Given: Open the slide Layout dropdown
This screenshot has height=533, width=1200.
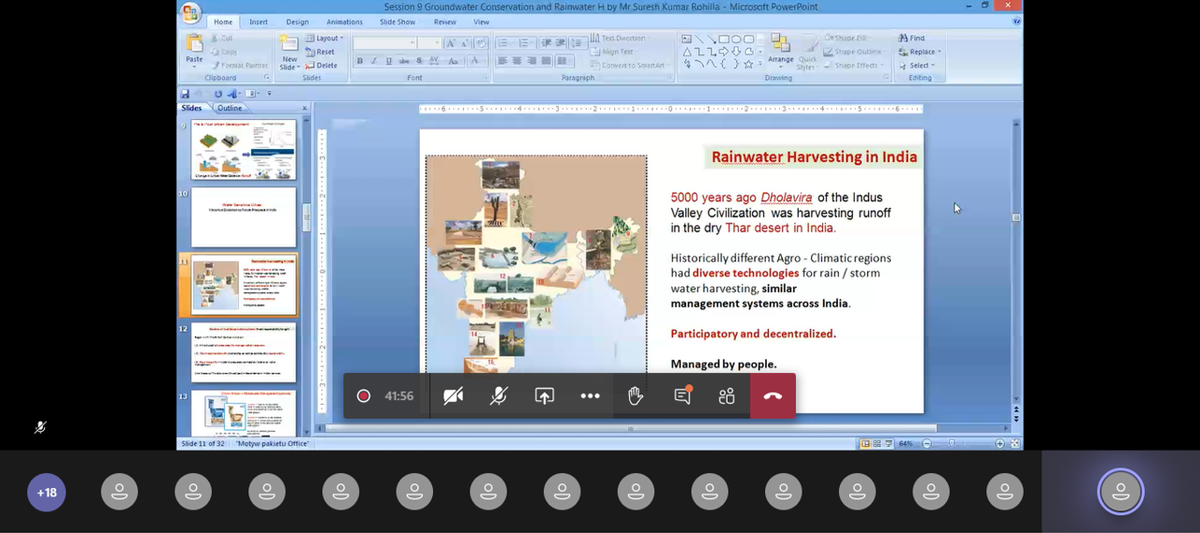Looking at the screenshot, I should 324,38.
